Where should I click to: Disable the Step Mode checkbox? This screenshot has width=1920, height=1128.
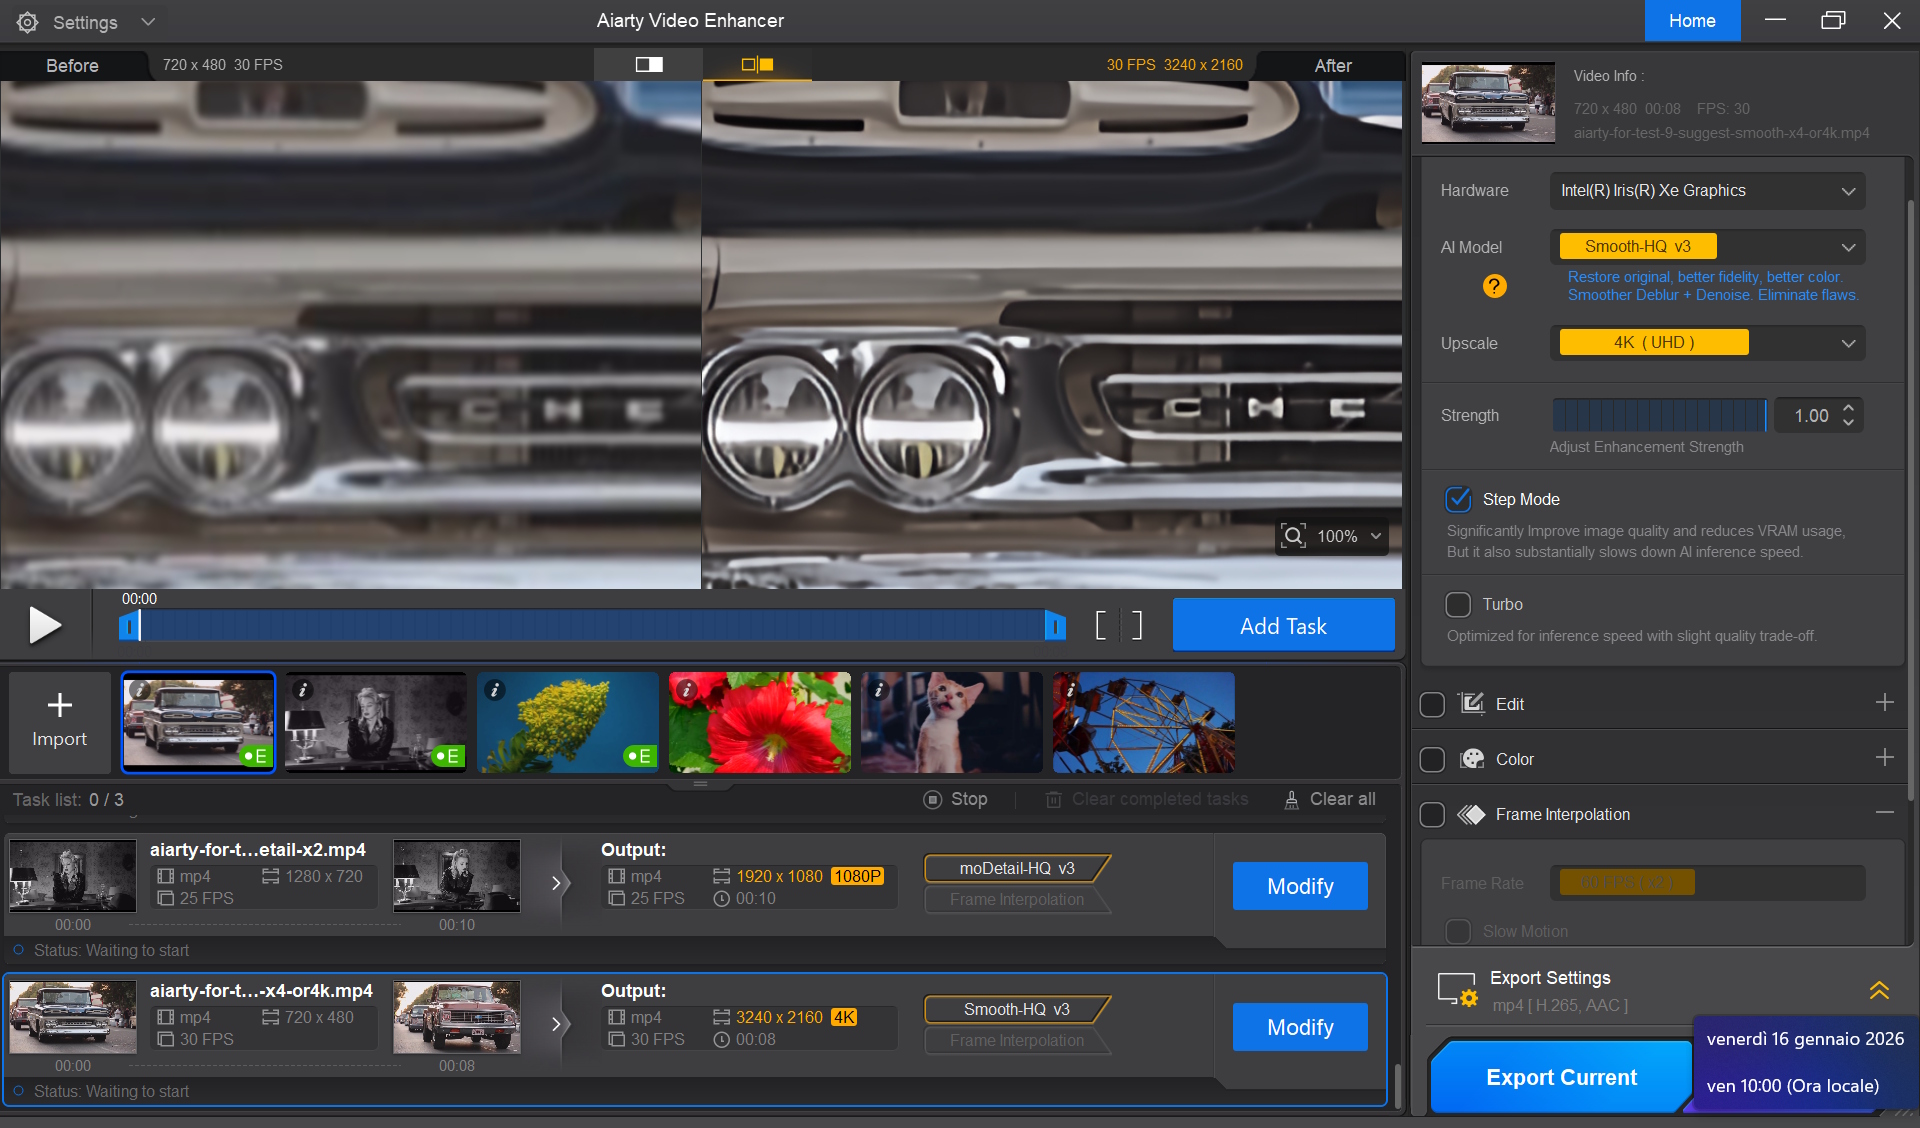click(1458, 499)
